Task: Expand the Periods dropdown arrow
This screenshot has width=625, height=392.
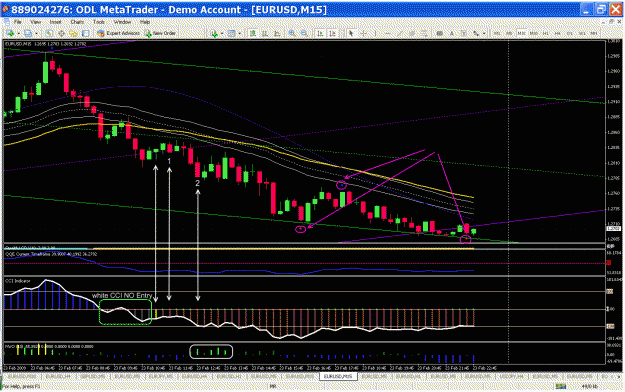Action: click(x=240, y=33)
